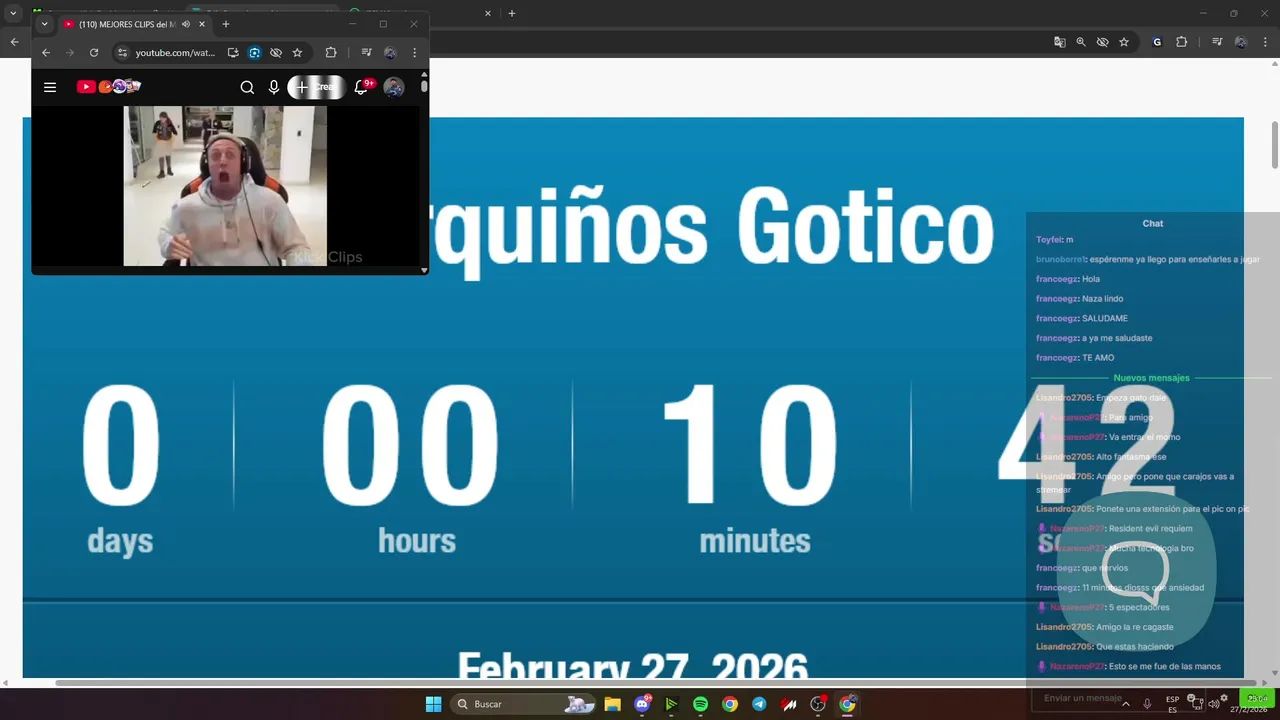Bookmark the YouTube page with star

coord(297,52)
